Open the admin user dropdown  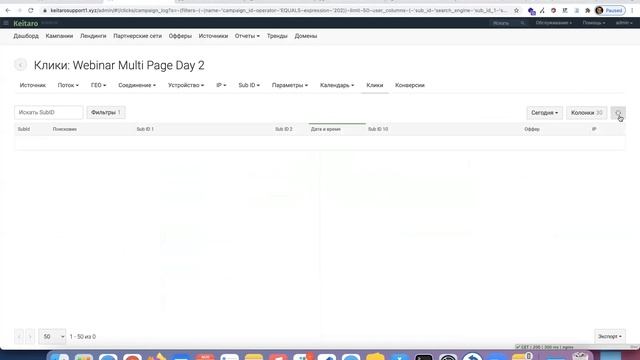coord(624,23)
